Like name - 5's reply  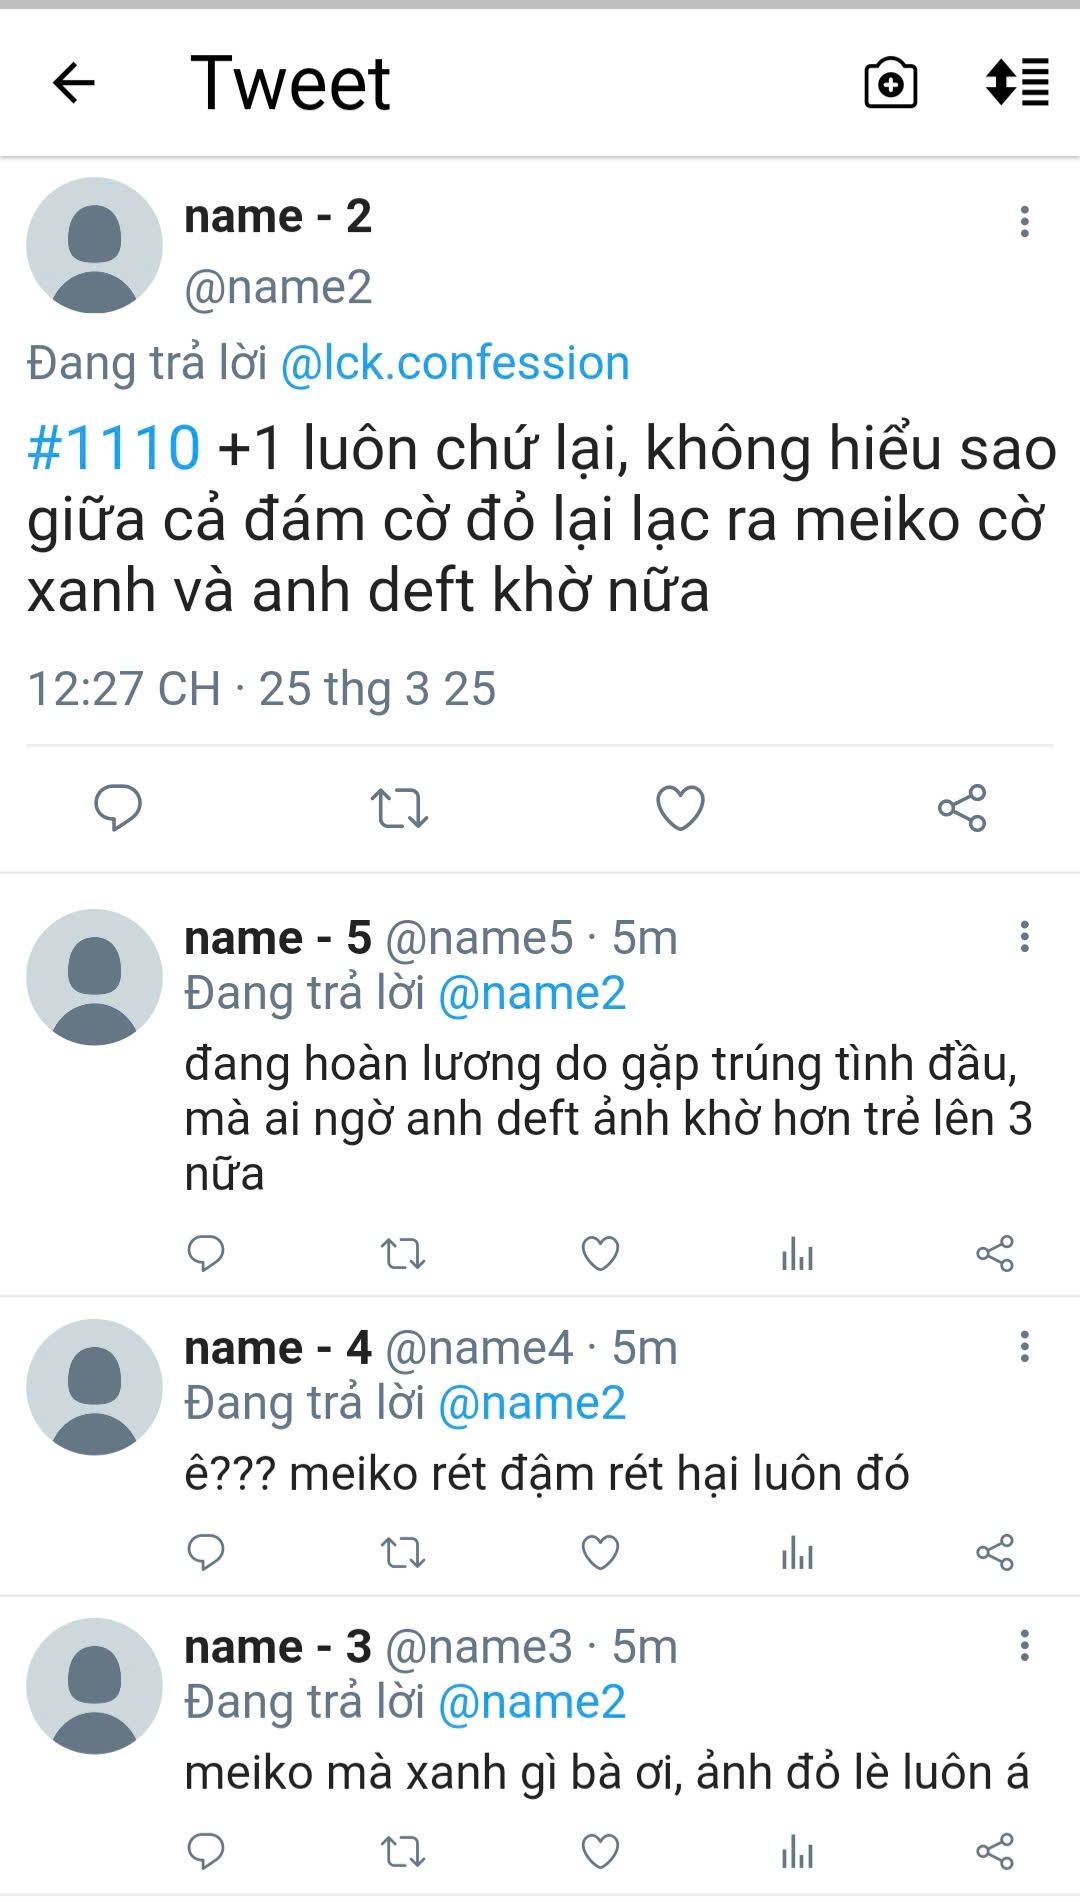click(600, 1253)
